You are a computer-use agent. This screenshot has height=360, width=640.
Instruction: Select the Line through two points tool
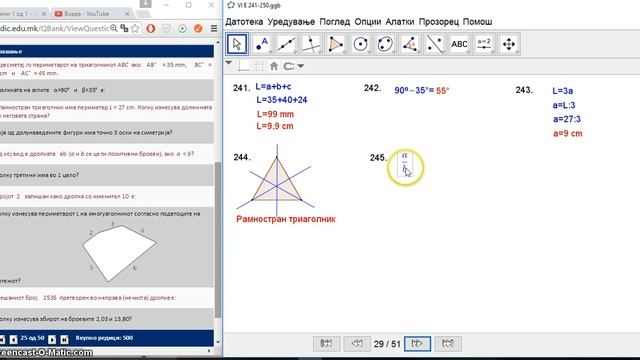(286, 44)
